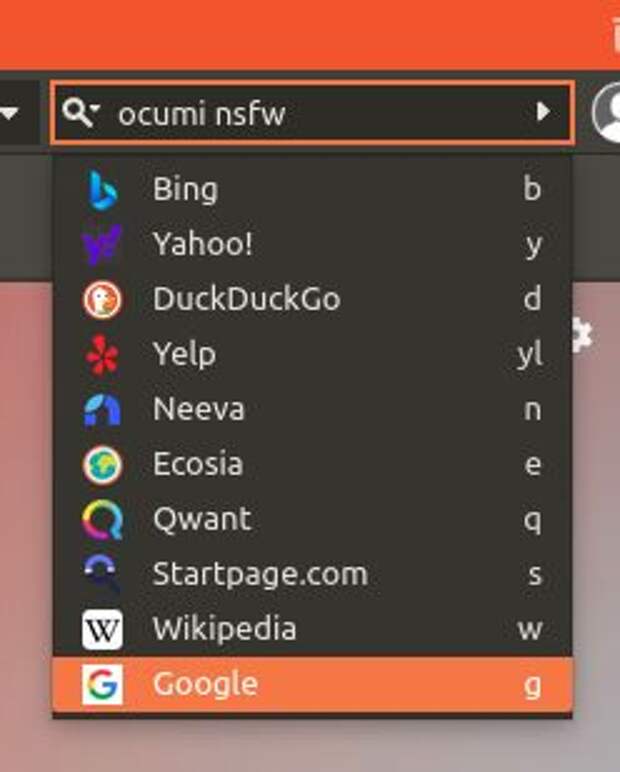Screen dimensions: 620x772
Task: Click the search field's right arrow
Action: point(543,112)
